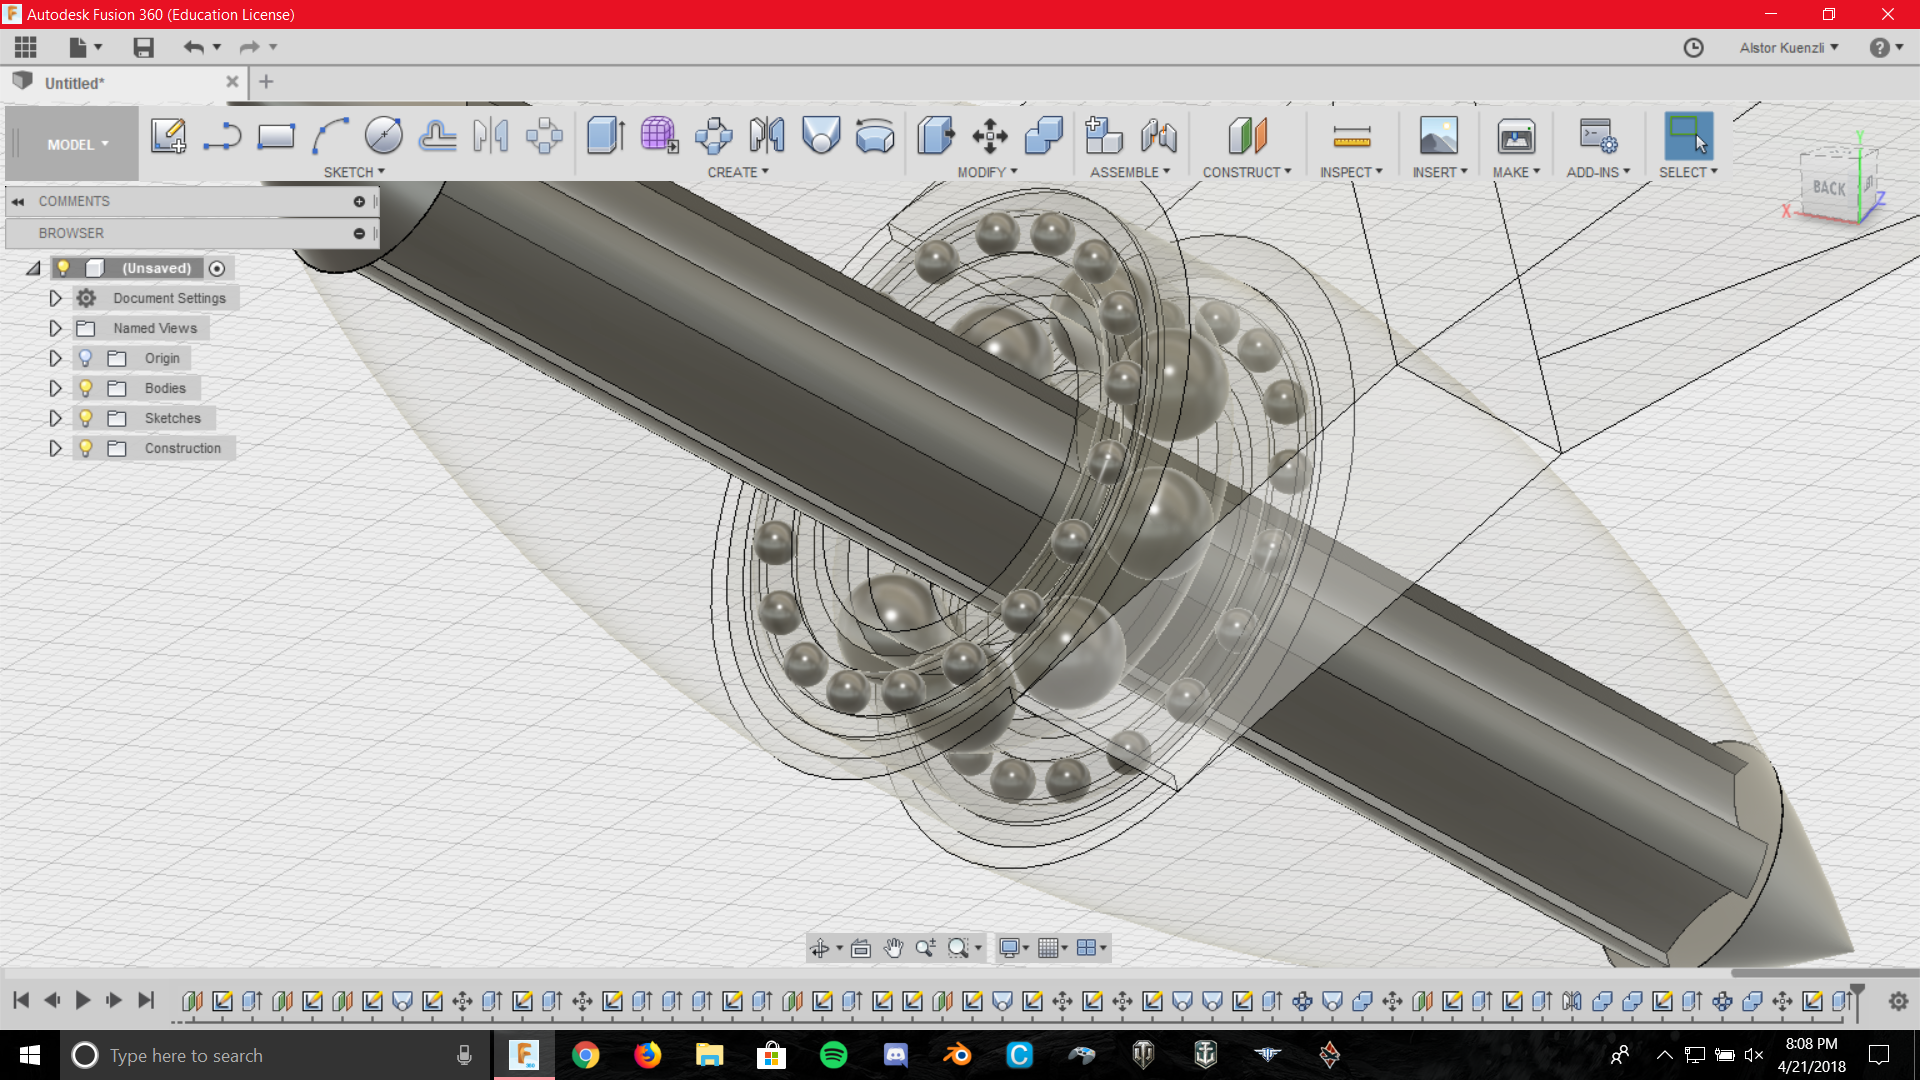Choose the 2-Point Rectangle tool

pos(276,136)
